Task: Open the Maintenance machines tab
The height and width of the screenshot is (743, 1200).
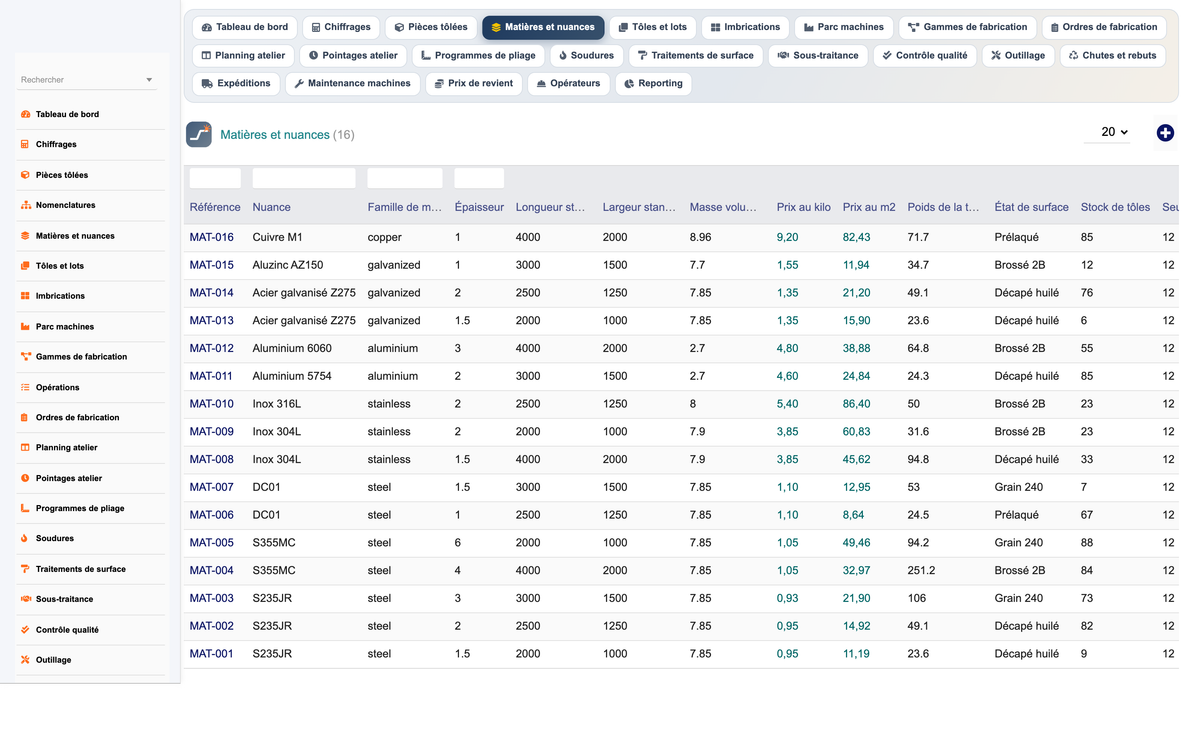Action: click(x=353, y=84)
